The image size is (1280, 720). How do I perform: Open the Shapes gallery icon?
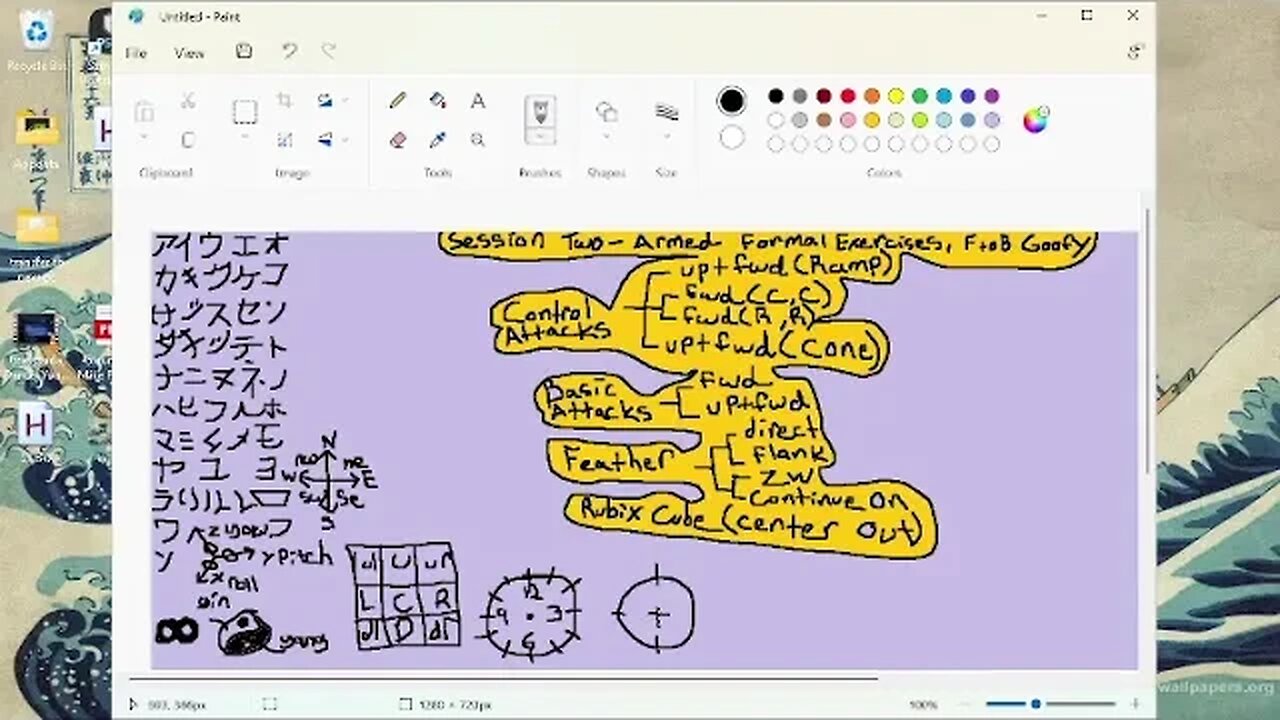pyautogui.click(x=606, y=111)
